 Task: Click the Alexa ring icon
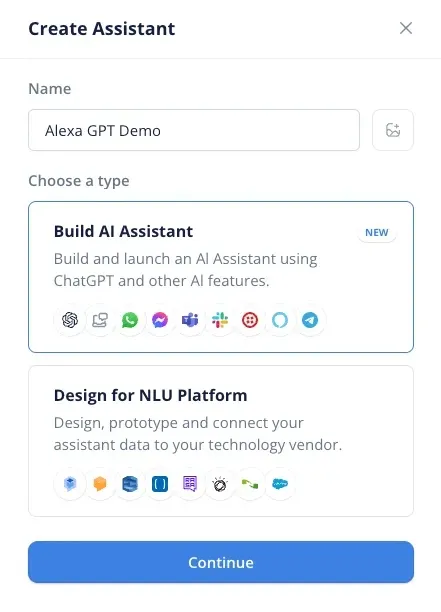280,320
